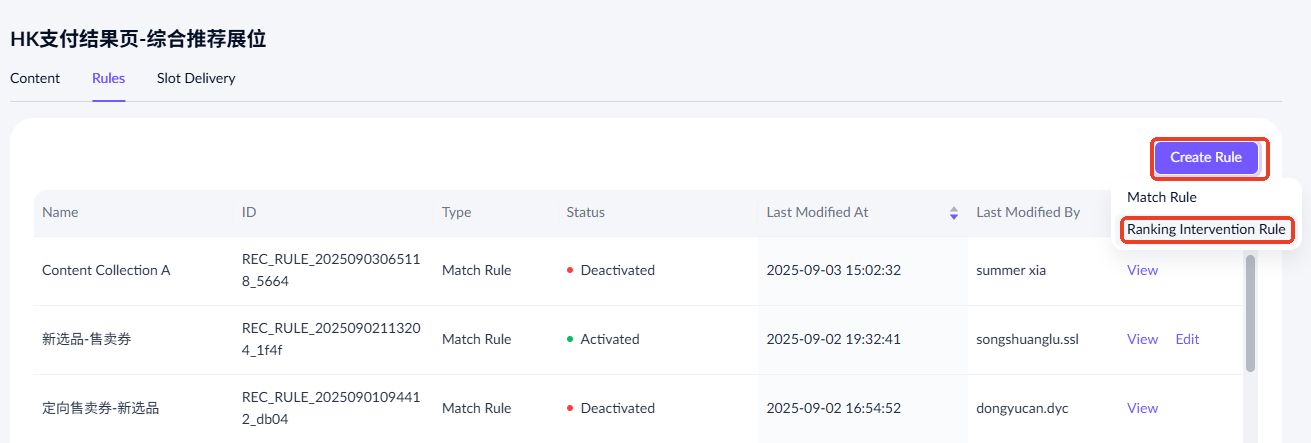Viewport: 1311px width, 443px height.
Task: View the Content Collection A rule
Action: pos(1142,270)
